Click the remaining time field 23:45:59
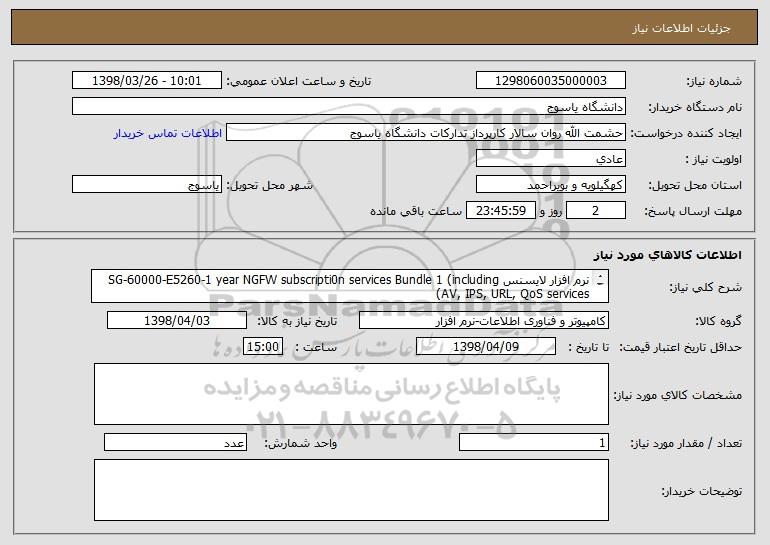This screenshot has width=770, height=545. [x=500, y=211]
